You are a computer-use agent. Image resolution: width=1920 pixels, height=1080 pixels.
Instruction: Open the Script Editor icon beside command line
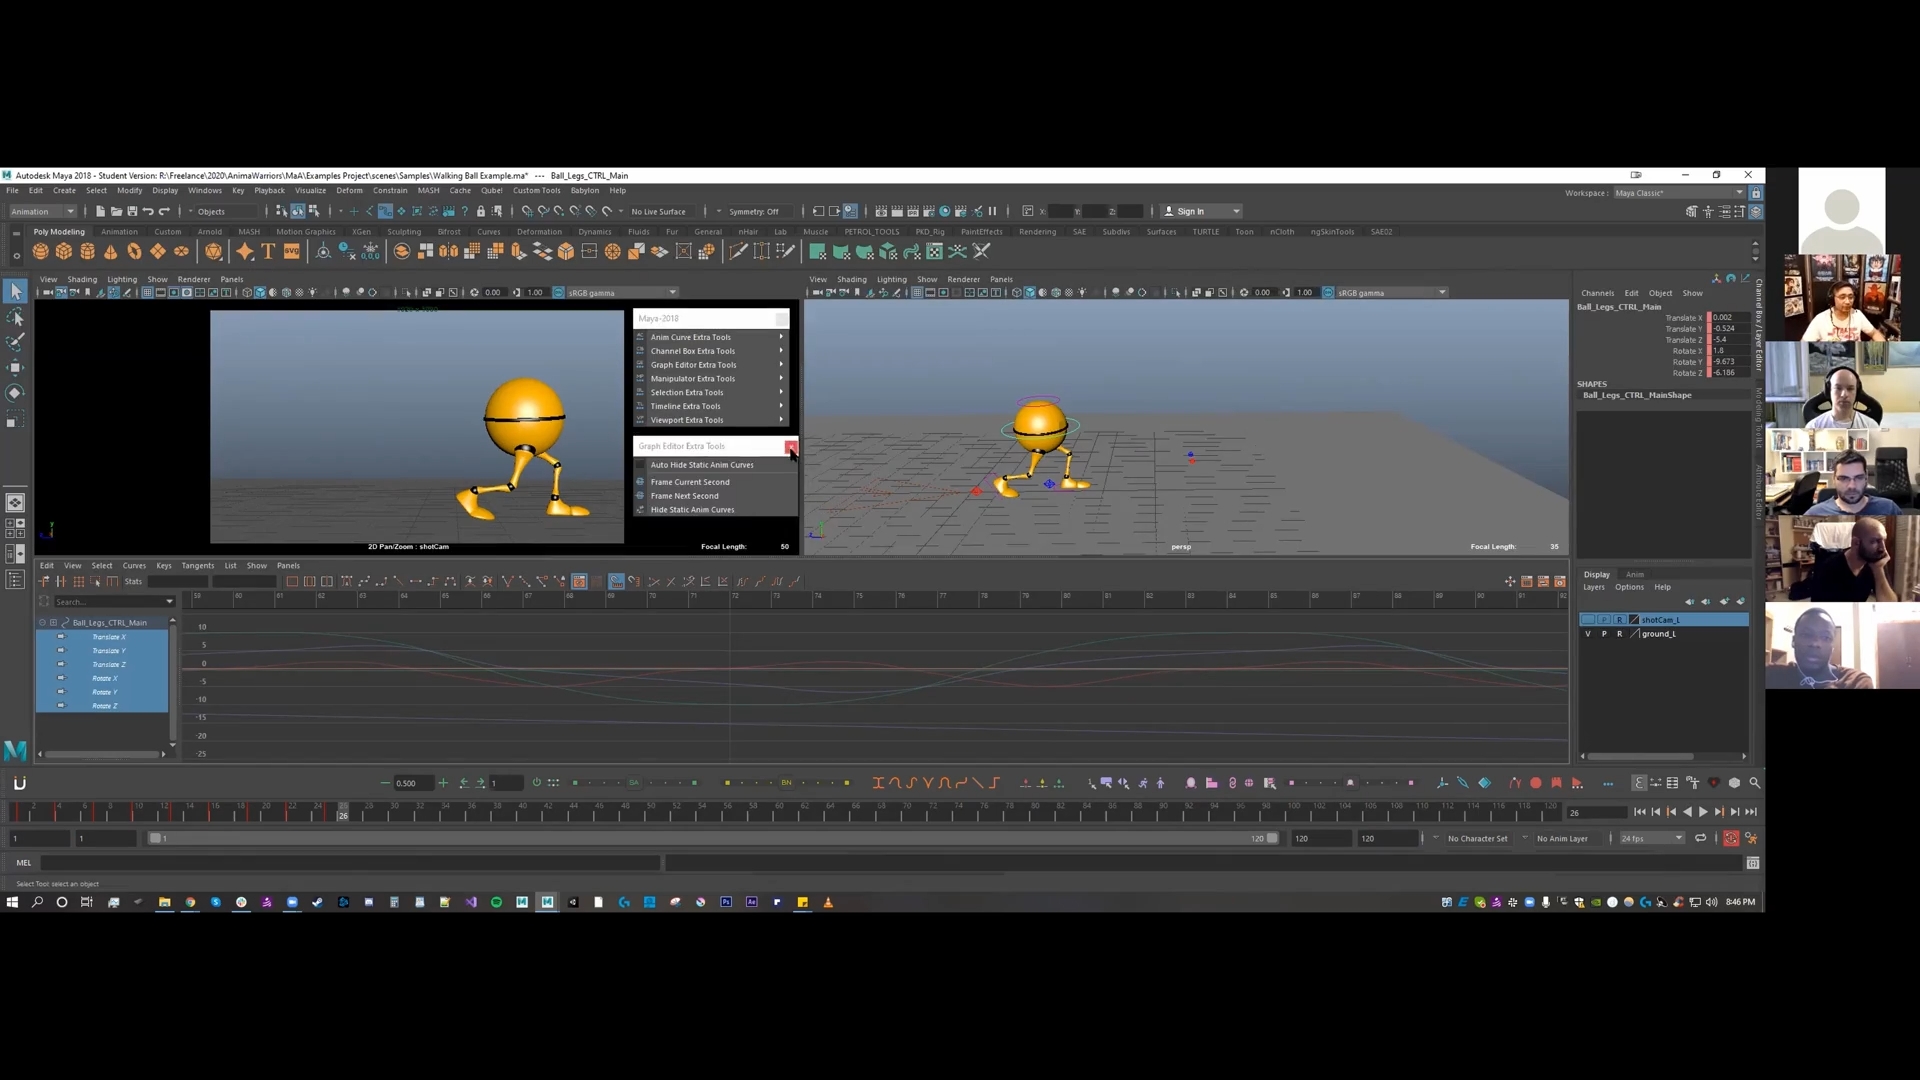tap(1753, 863)
